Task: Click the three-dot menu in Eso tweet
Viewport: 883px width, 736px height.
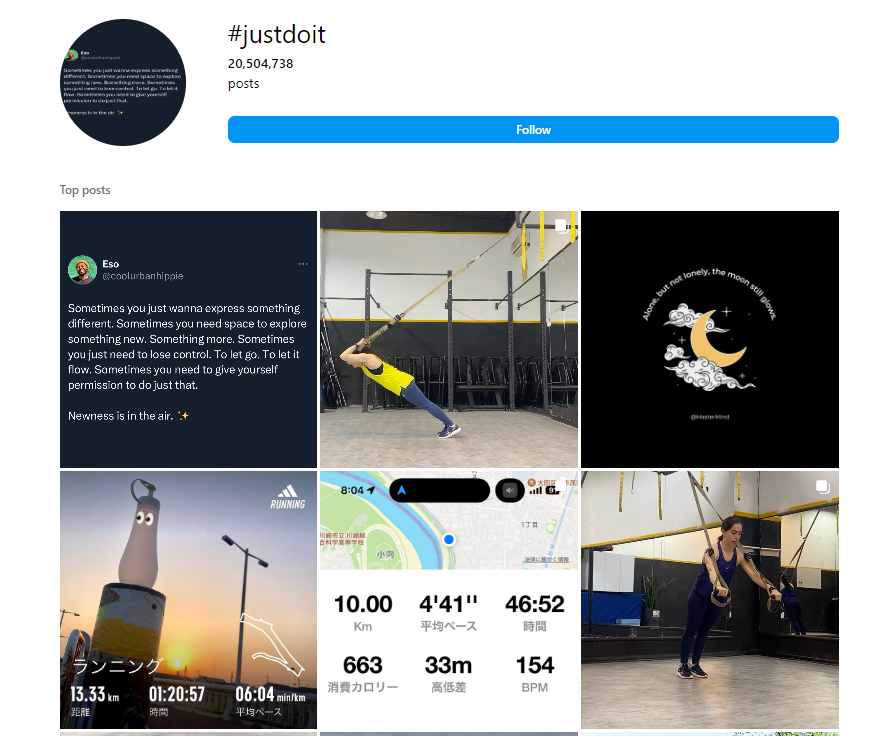Action: point(303,264)
